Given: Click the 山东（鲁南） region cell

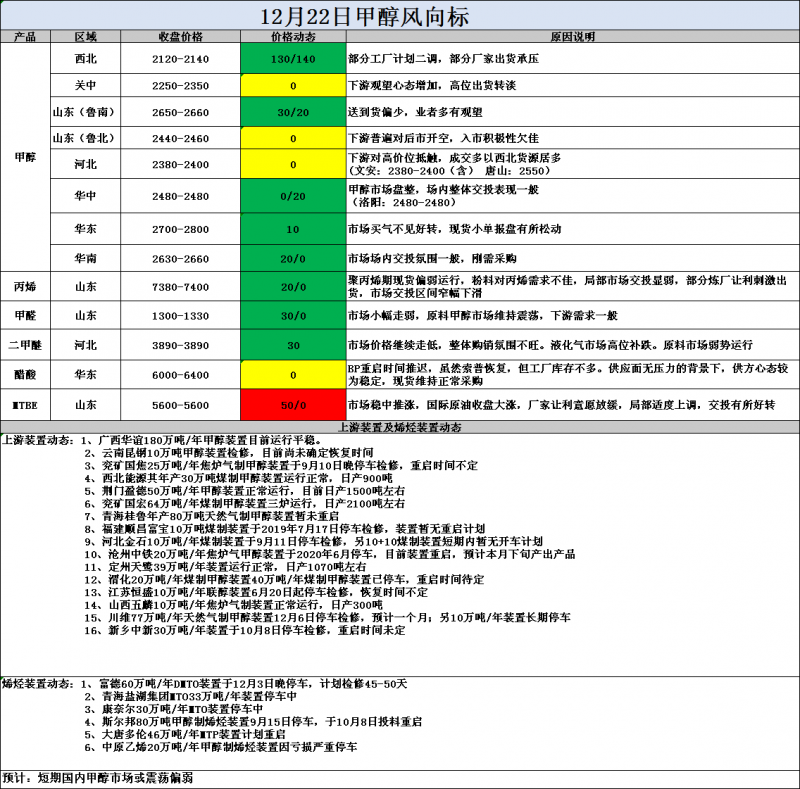Looking at the screenshot, I should pos(85,112).
